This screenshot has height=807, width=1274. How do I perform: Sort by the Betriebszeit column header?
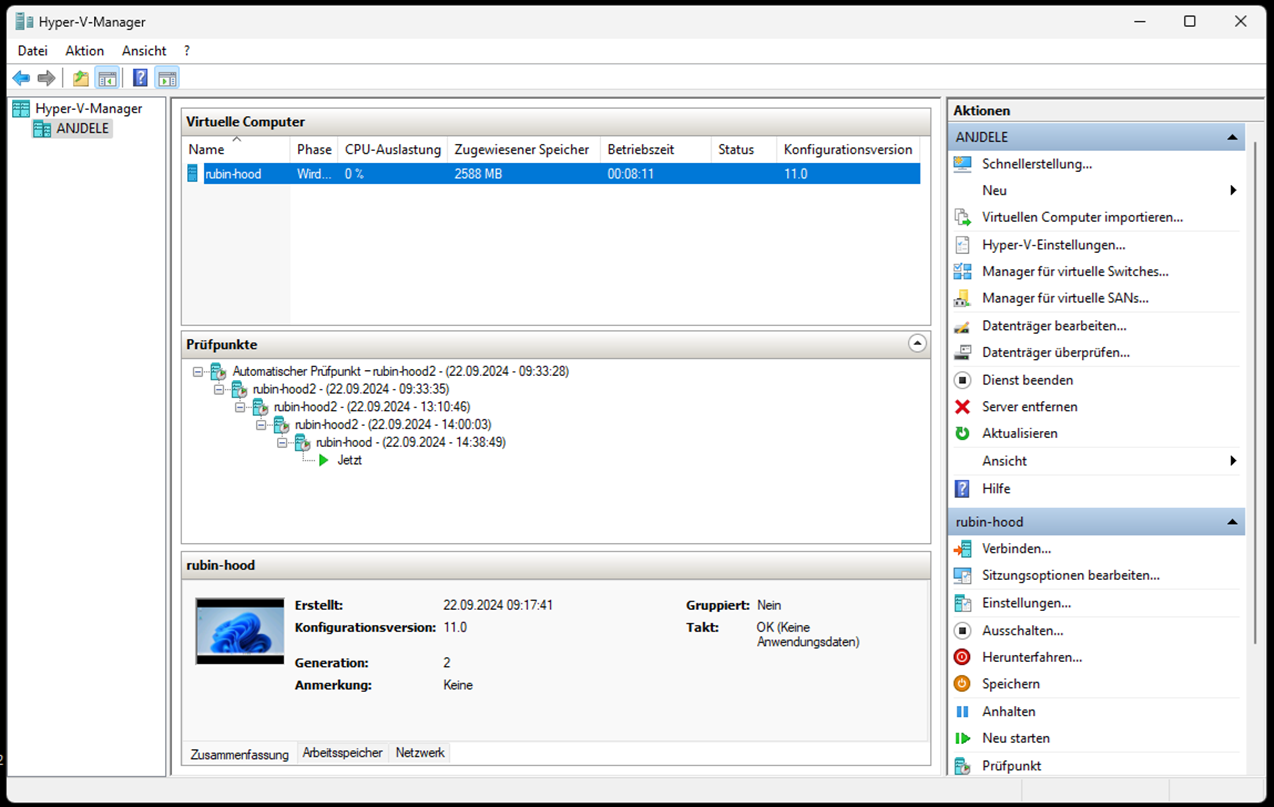click(655, 149)
